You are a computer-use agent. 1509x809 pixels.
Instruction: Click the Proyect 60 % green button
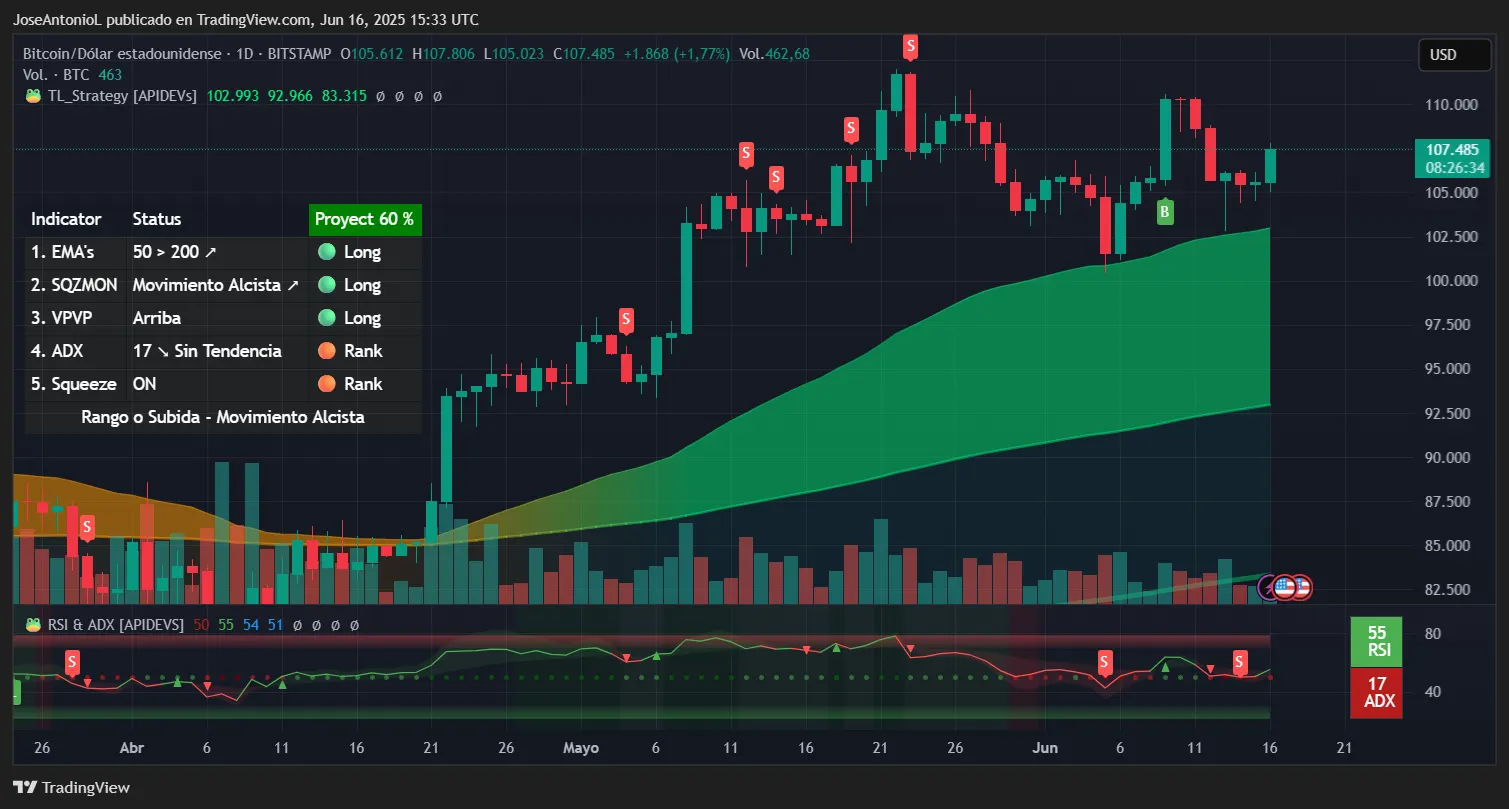coord(364,219)
